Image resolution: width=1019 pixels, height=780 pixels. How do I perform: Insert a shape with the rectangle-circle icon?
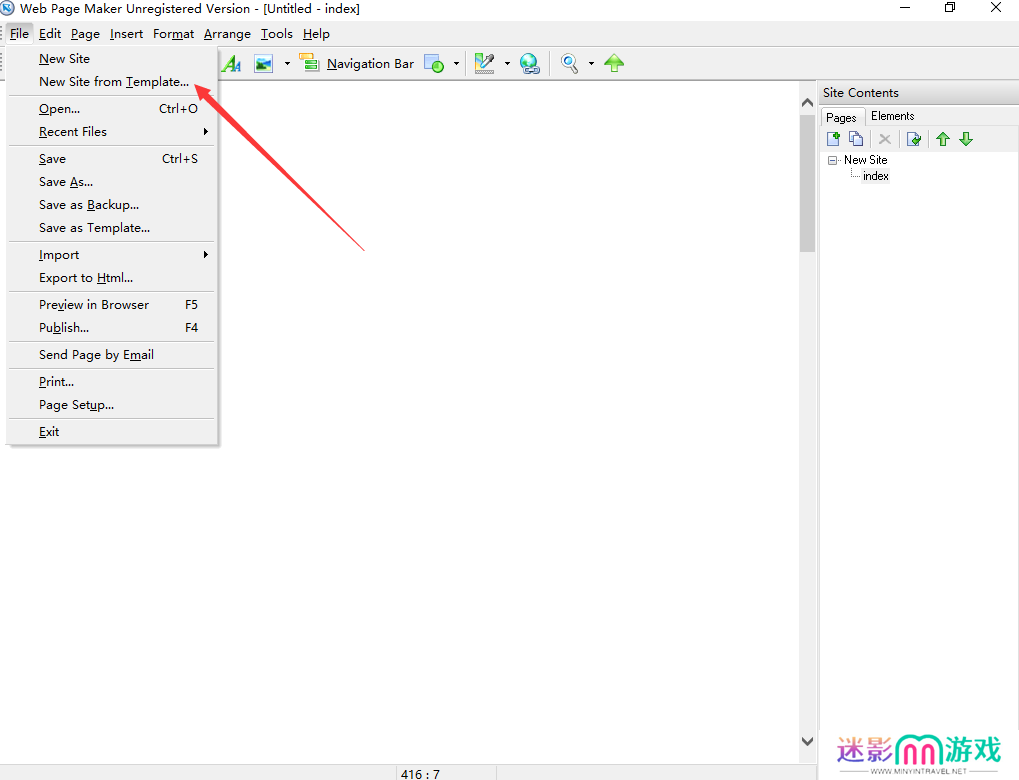click(433, 64)
